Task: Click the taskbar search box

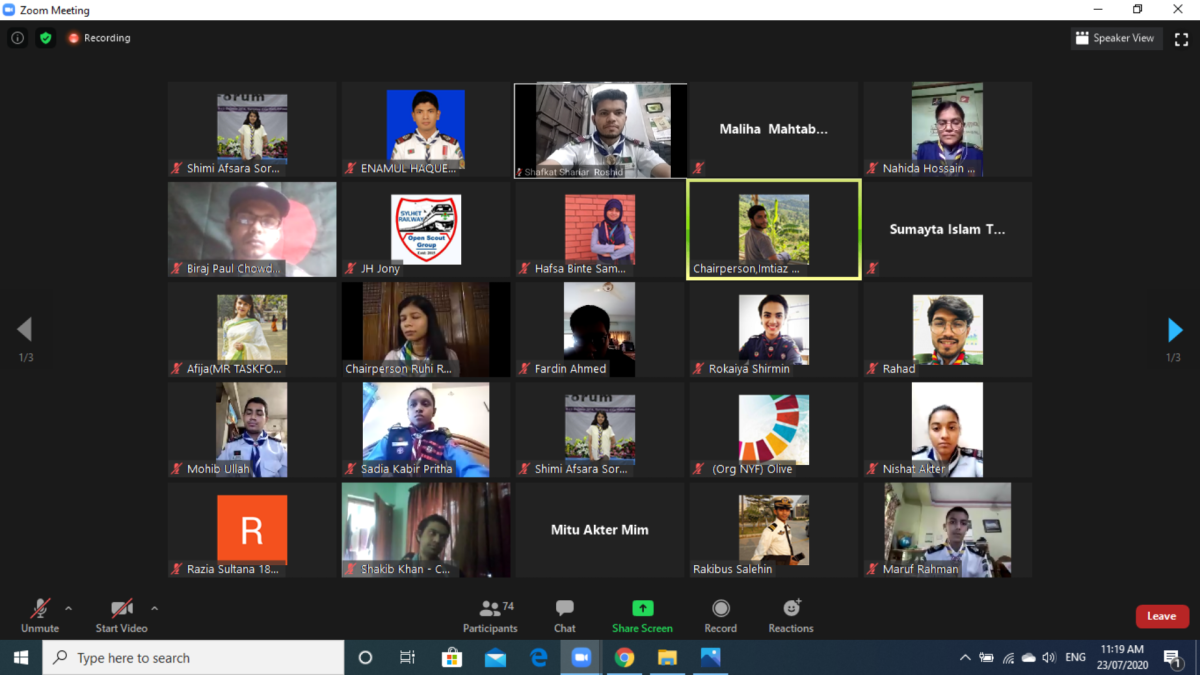Action: [193, 657]
